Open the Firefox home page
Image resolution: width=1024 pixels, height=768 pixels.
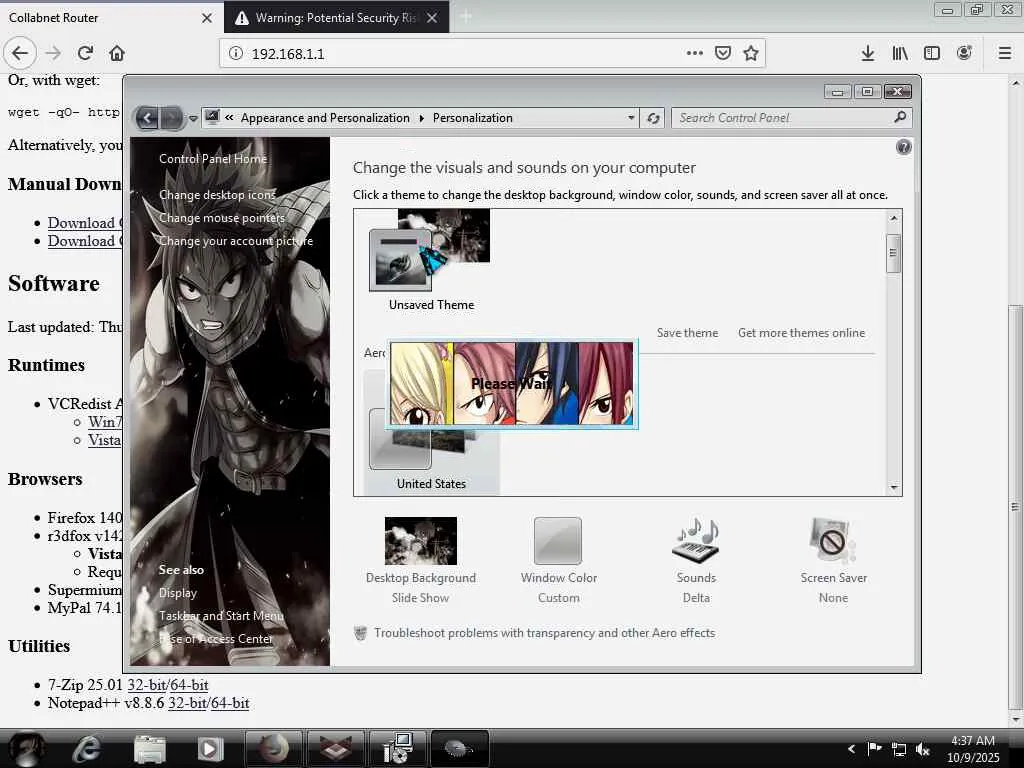tap(117, 54)
